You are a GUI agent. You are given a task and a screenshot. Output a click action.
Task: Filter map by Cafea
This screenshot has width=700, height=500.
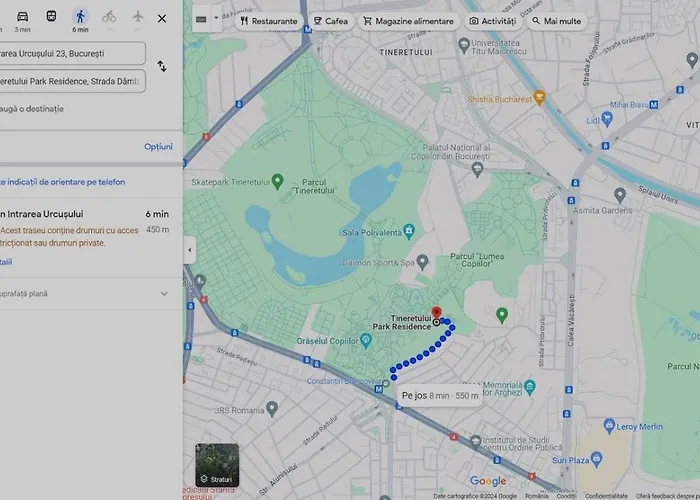(330, 20)
